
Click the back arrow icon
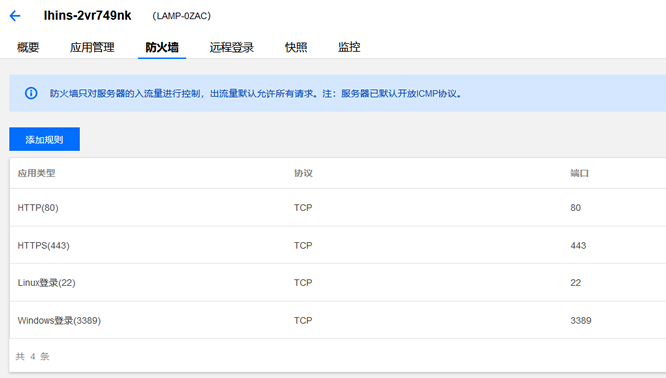[15, 16]
